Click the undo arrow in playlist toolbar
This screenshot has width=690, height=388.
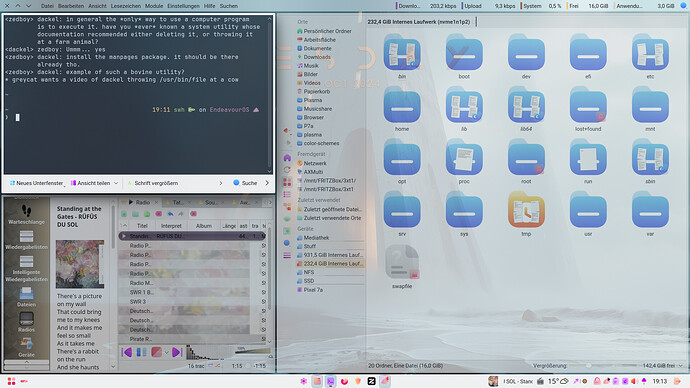pos(170,214)
